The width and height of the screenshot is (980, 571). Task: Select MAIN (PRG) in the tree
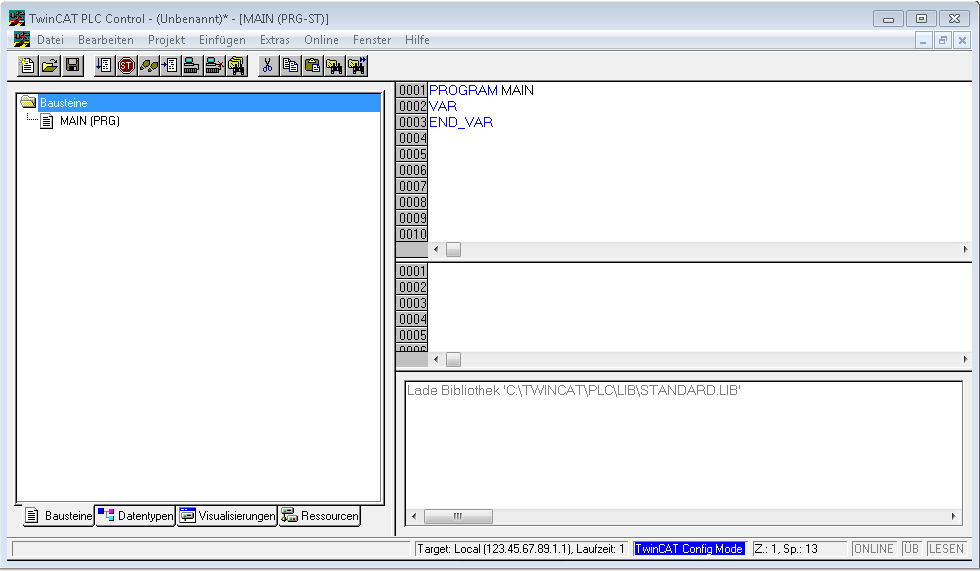click(89, 121)
